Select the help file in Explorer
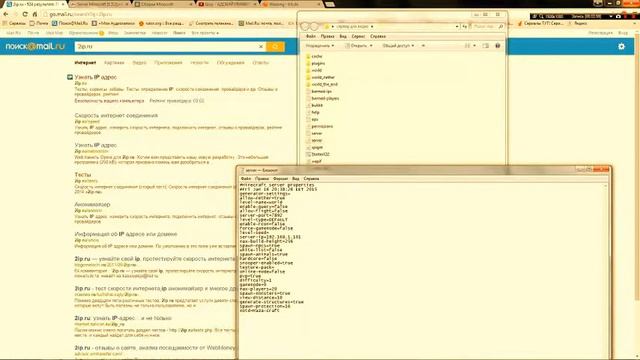The width and height of the screenshot is (640, 360). (x=313, y=112)
